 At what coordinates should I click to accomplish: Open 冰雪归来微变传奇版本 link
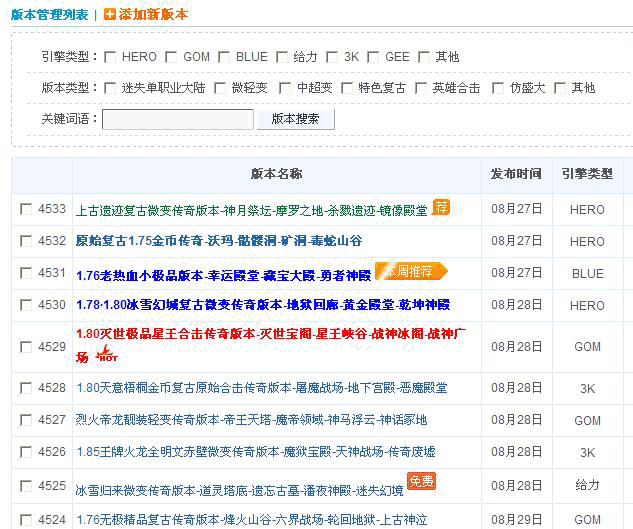coord(239,491)
